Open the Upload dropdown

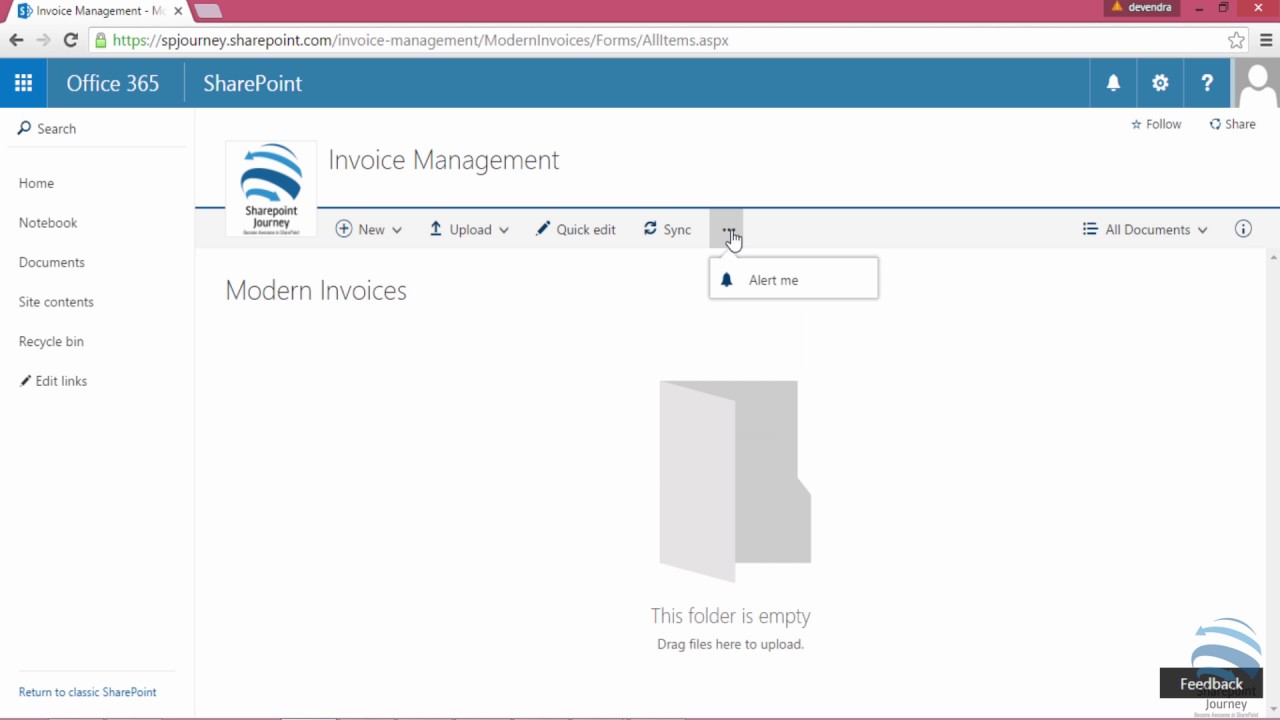[469, 229]
